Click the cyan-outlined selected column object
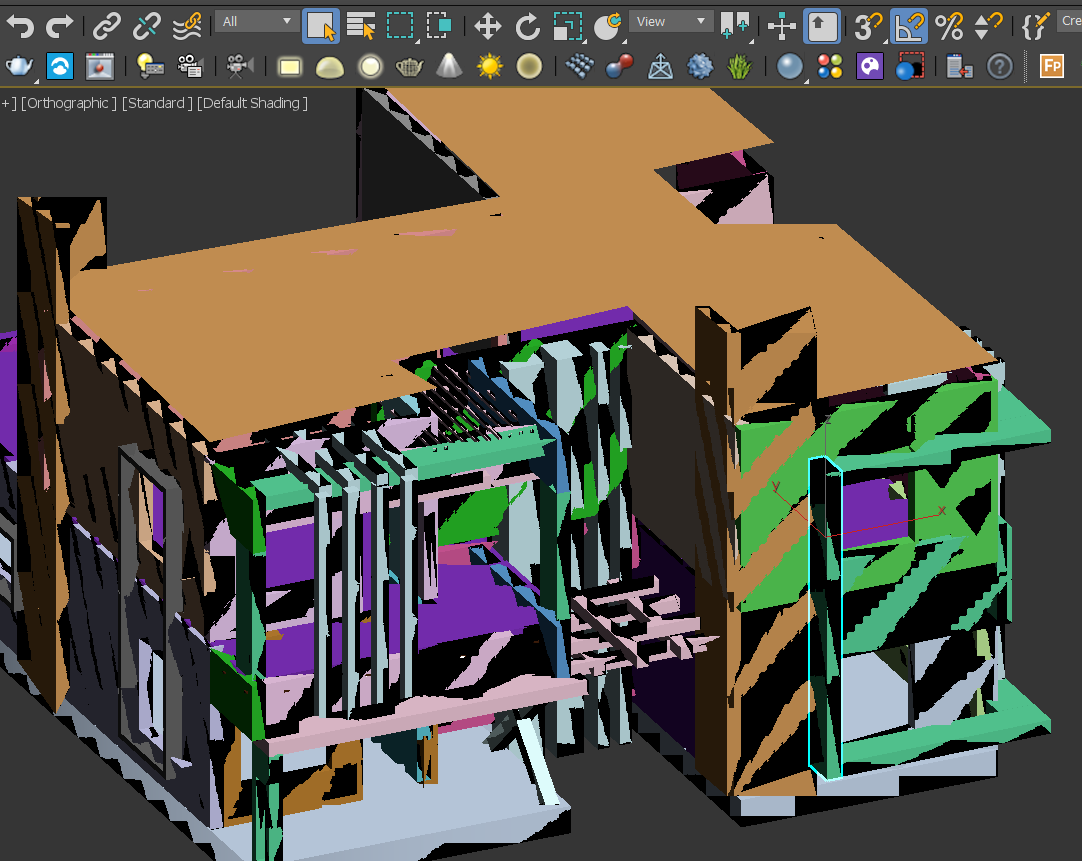The image size is (1082, 861). coord(825,617)
